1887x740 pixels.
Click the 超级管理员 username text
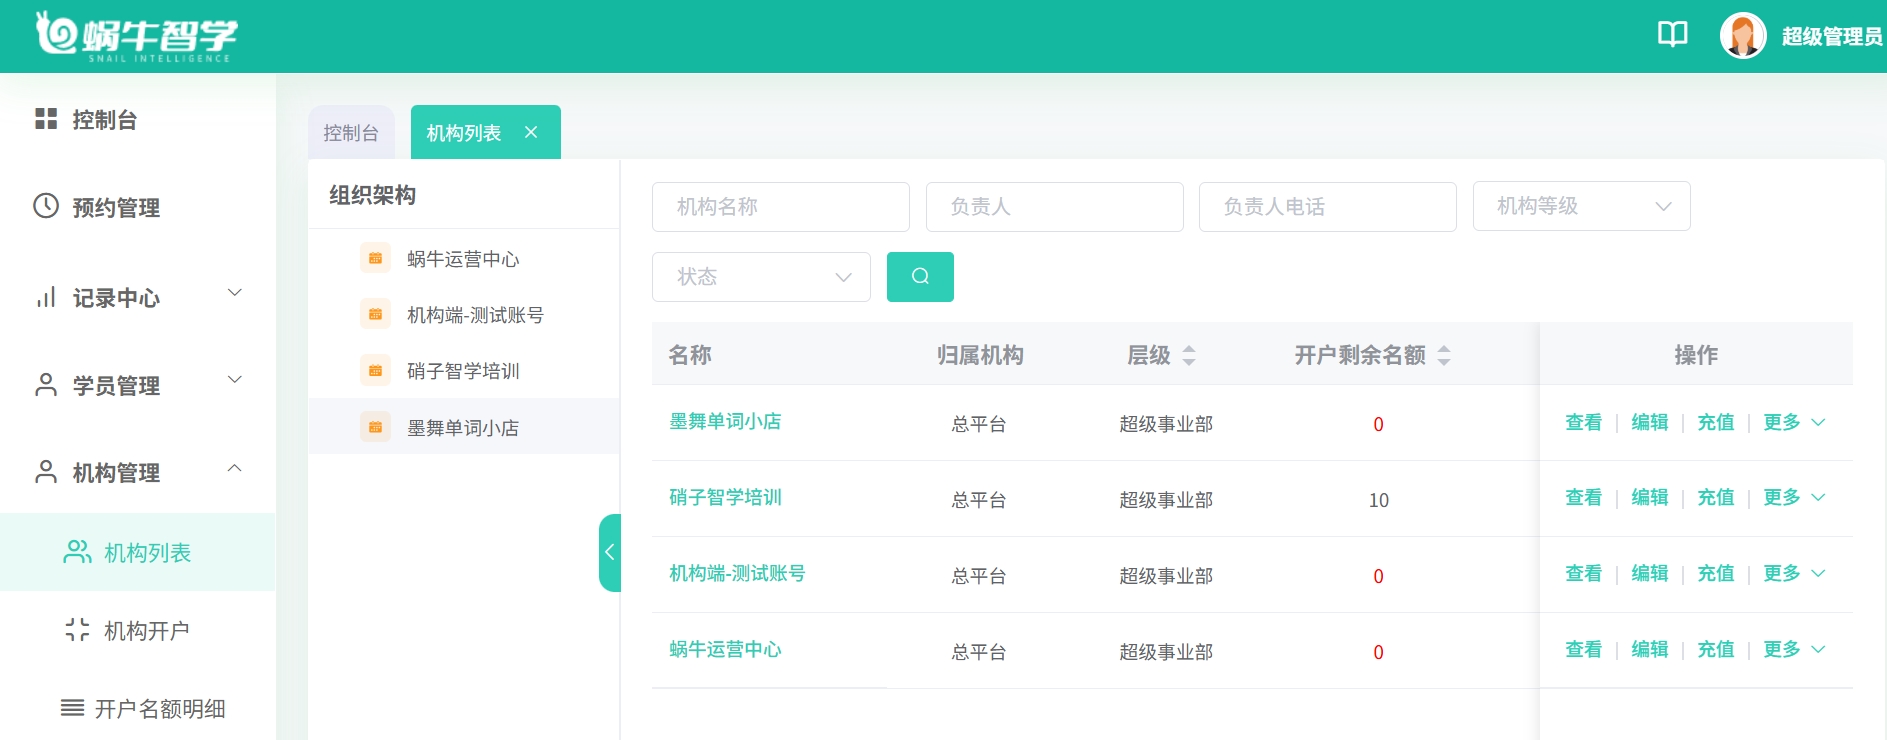click(x=1832, y=36)
